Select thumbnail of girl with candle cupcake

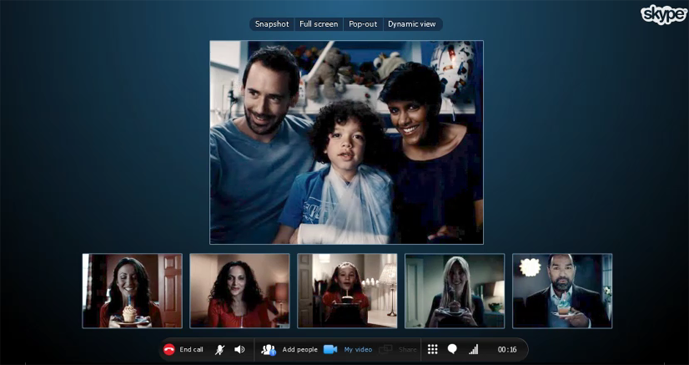pos(347,291)
